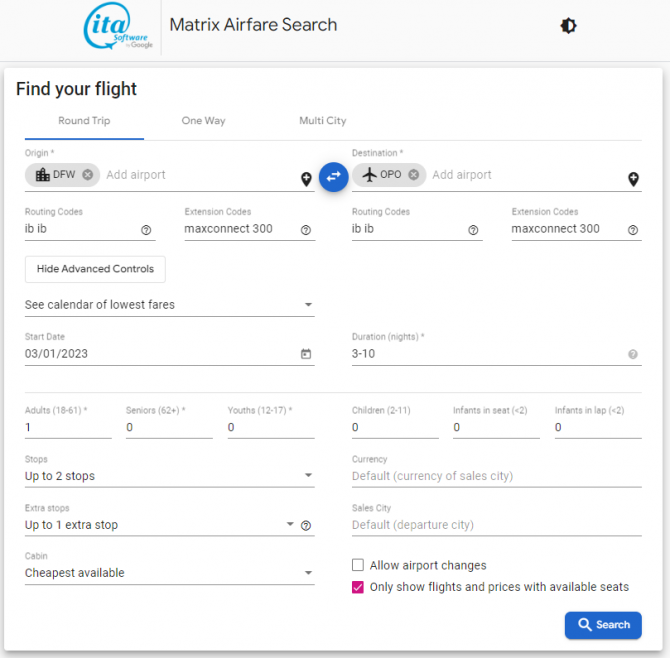Expand the Stops dropdown

point(170,476)
